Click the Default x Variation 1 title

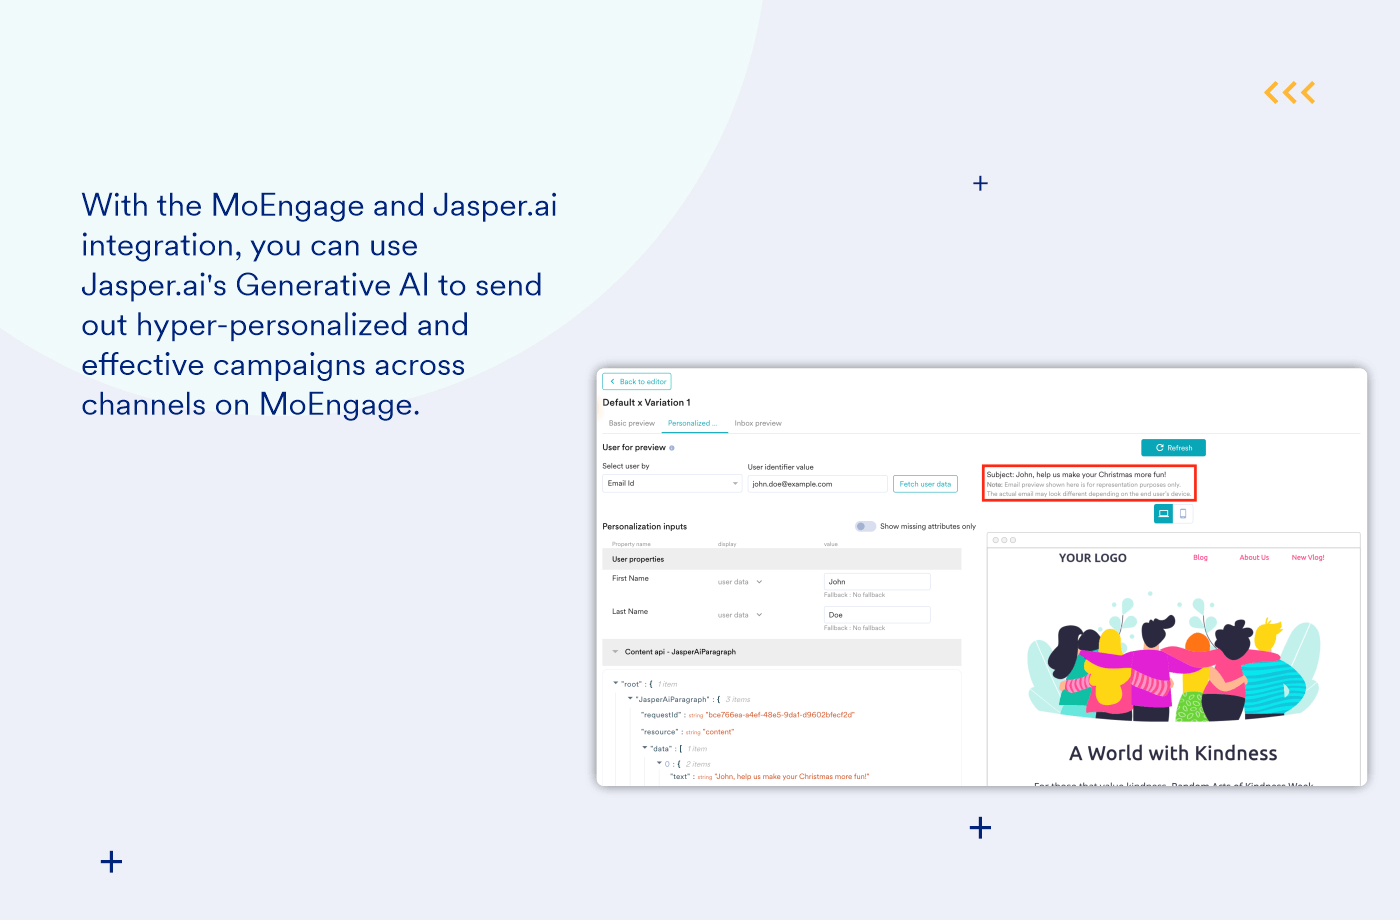coord(646,403)
